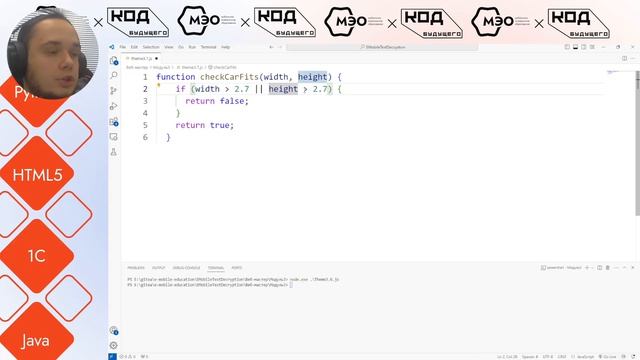Close the terminal panel
Image resolution: width=640 pixels, height=360 pixels.
633,268
